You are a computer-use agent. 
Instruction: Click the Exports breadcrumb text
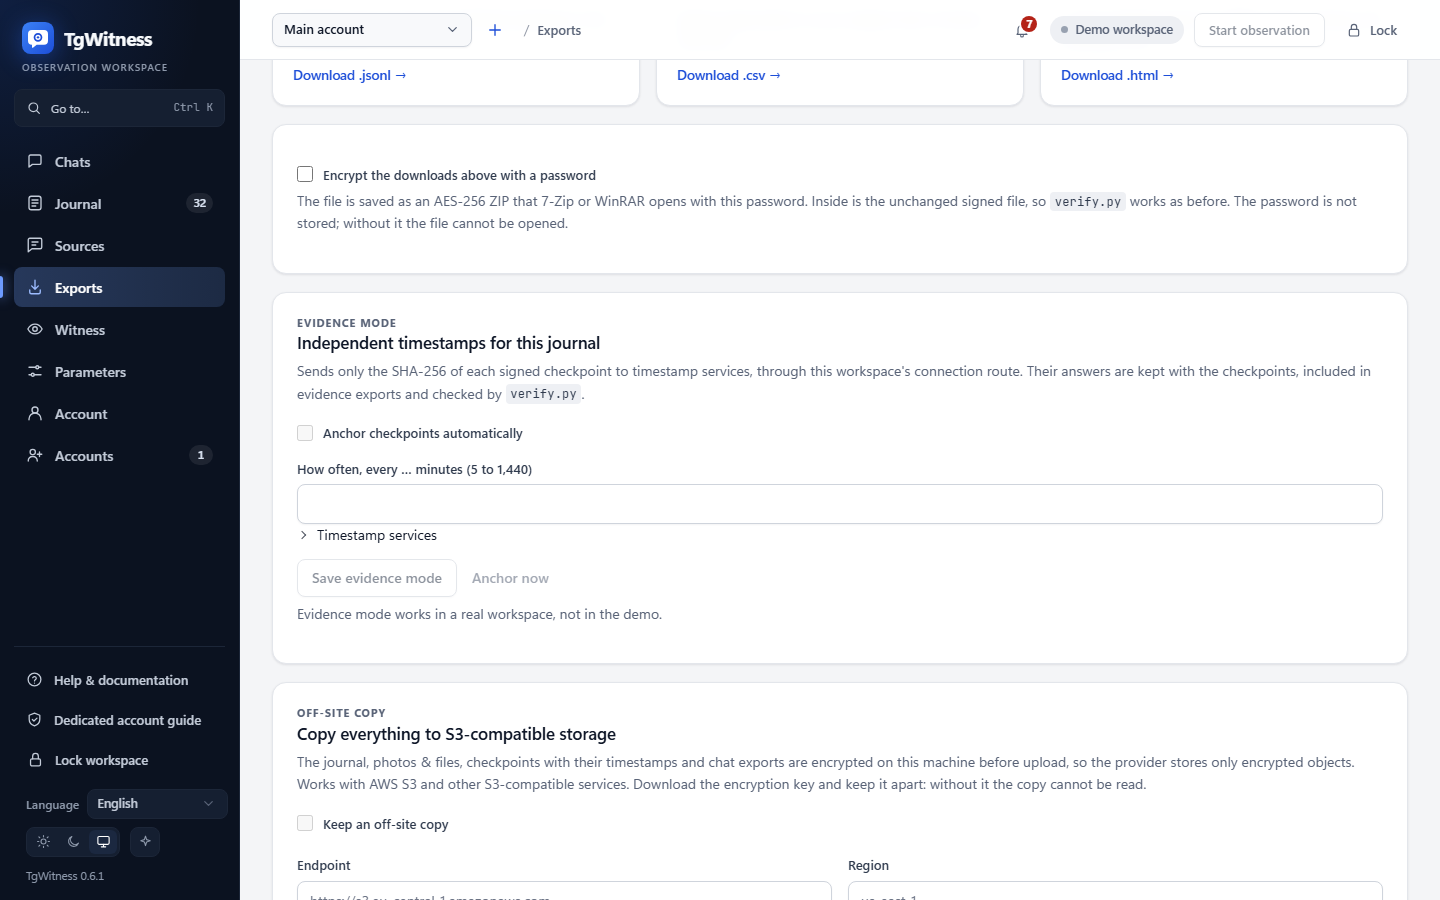click(559, 31)
